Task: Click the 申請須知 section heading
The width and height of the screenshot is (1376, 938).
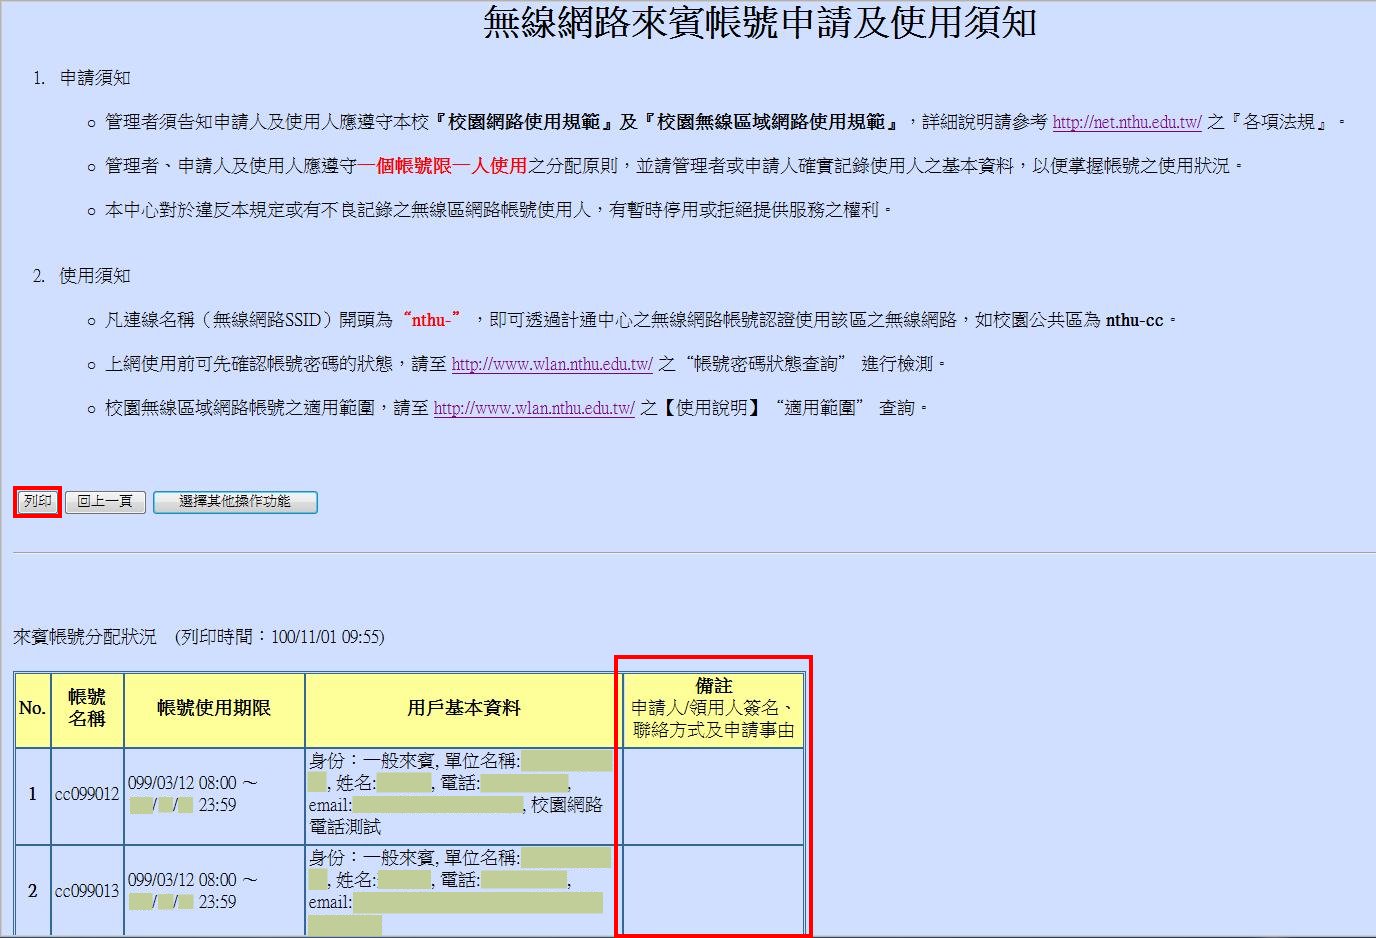Action: coord(94,78)
